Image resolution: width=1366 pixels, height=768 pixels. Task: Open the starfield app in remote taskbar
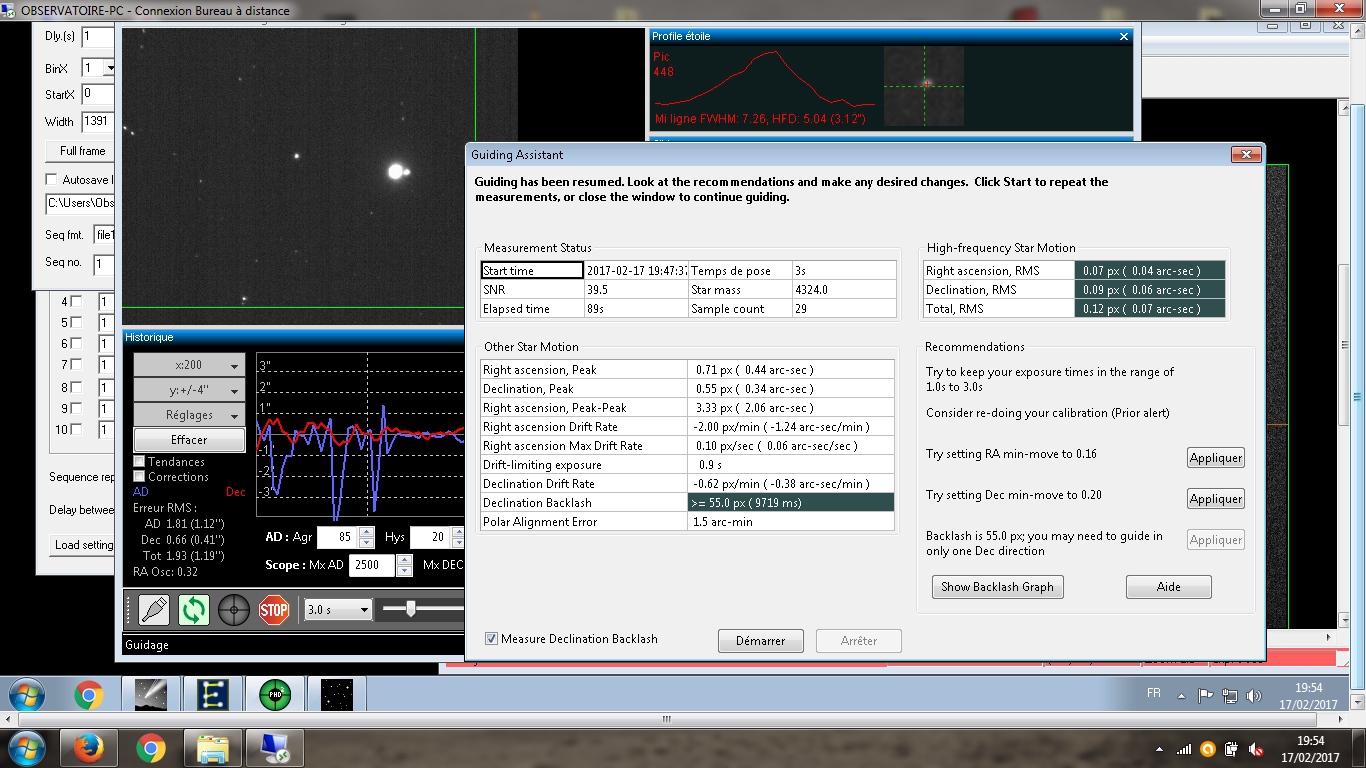click(x=335, y=694)
